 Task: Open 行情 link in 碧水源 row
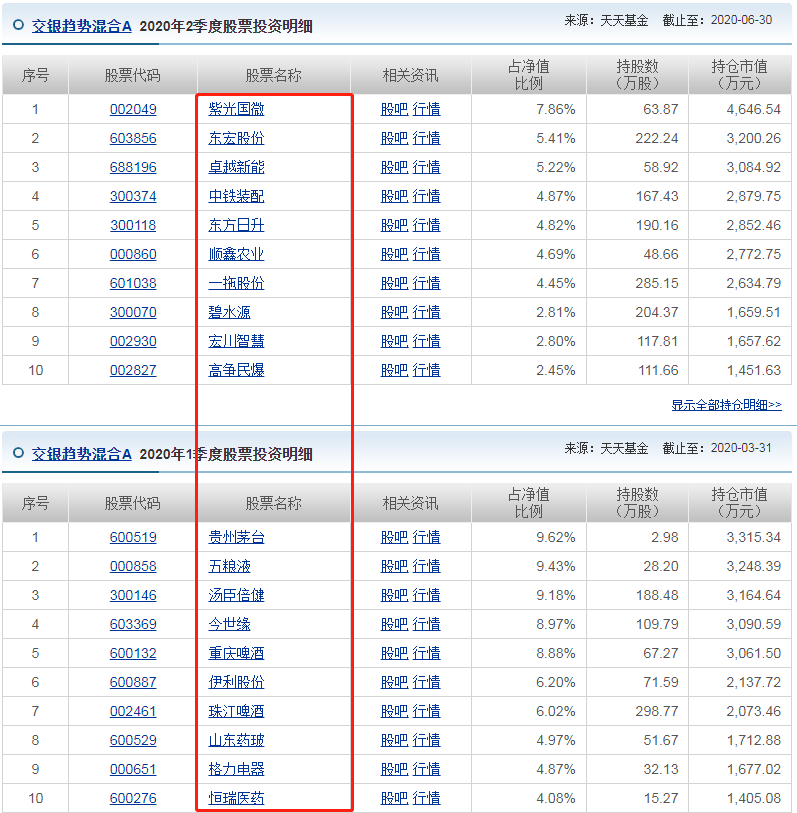pos(427,313)
